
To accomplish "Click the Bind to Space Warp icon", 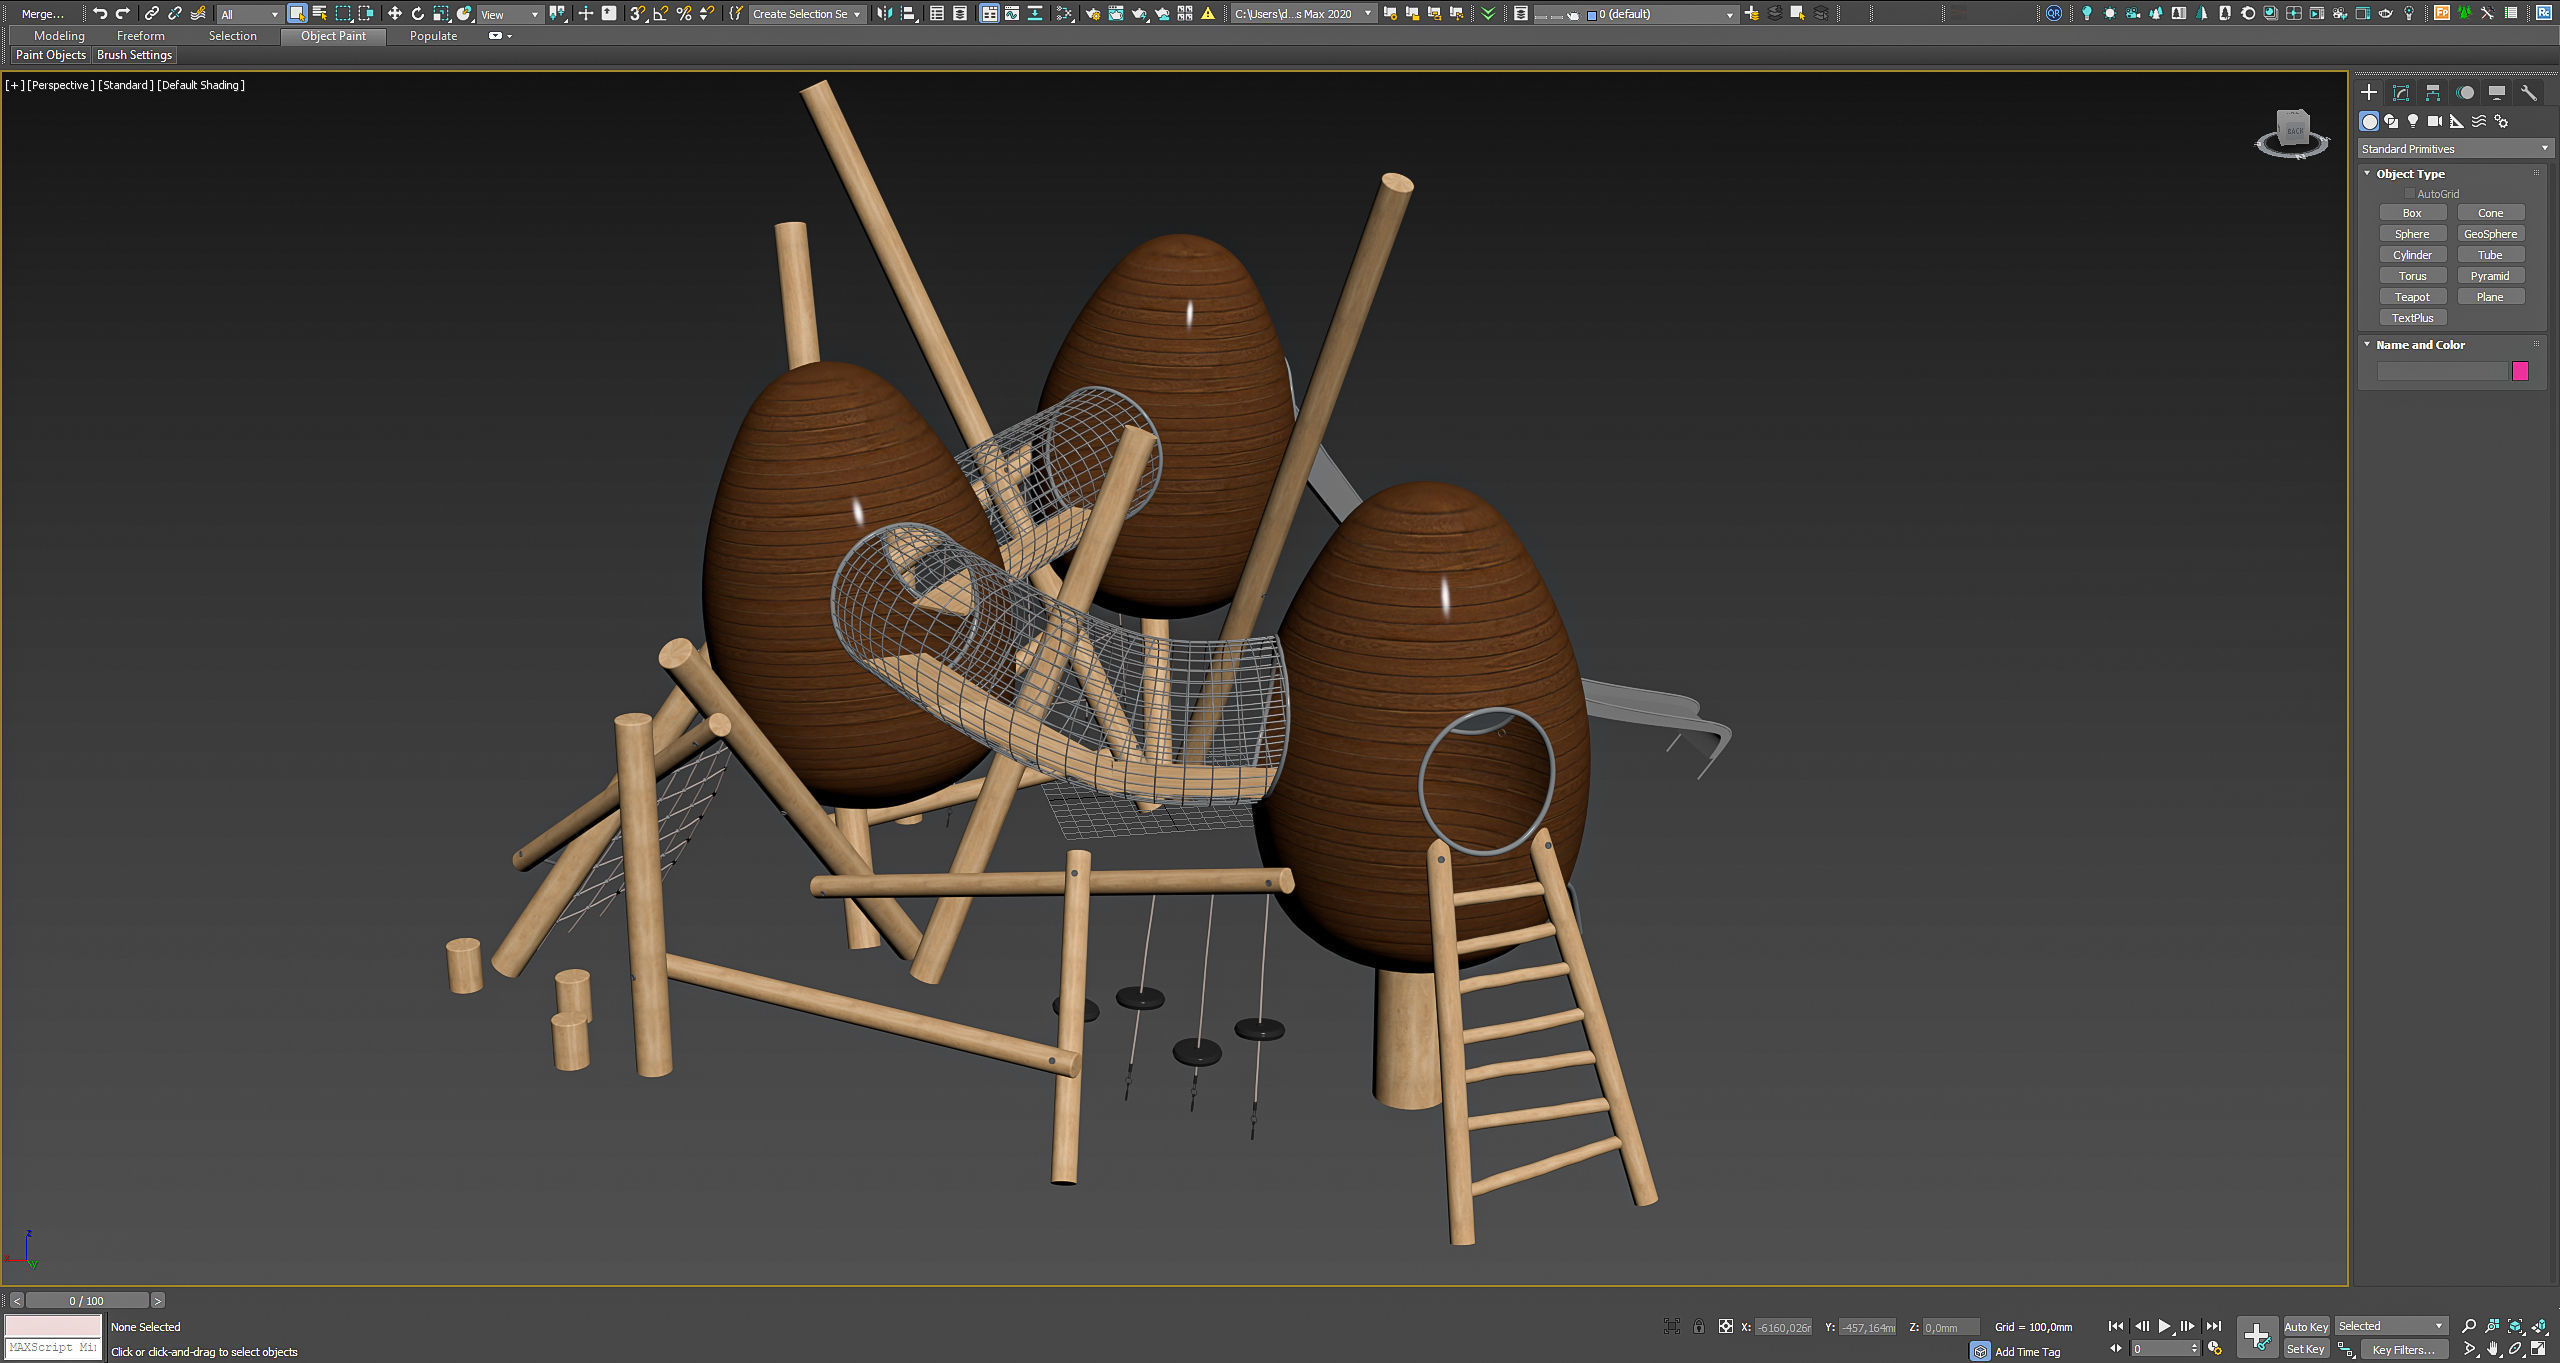I will [198, 13].
